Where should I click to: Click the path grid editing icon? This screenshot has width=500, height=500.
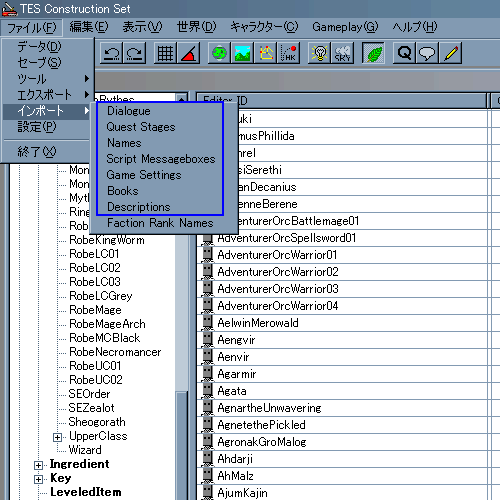tap(266, 53)
